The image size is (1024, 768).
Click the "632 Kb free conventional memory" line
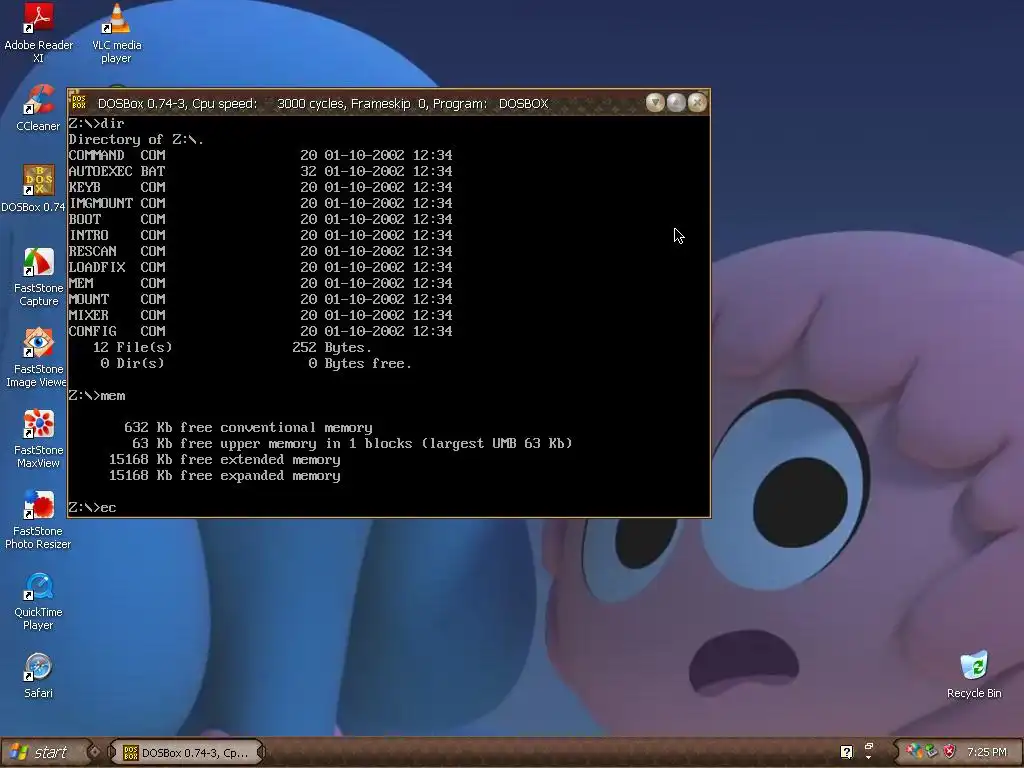tap(248, 428)
